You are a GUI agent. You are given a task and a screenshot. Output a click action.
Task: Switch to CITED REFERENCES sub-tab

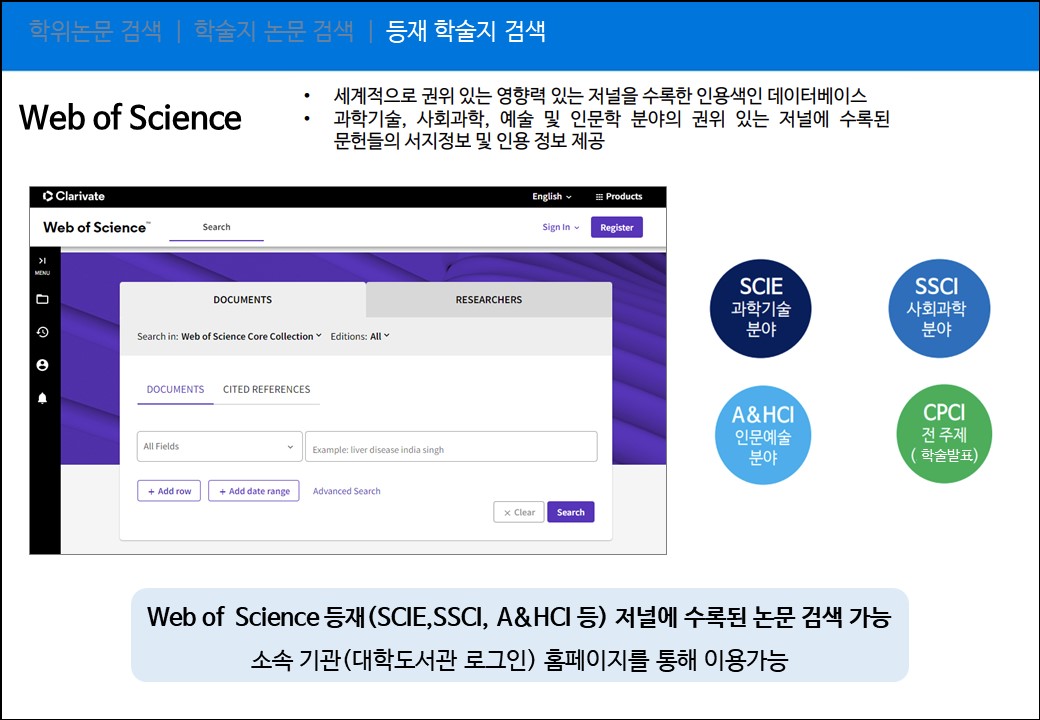tap(267, 390)
